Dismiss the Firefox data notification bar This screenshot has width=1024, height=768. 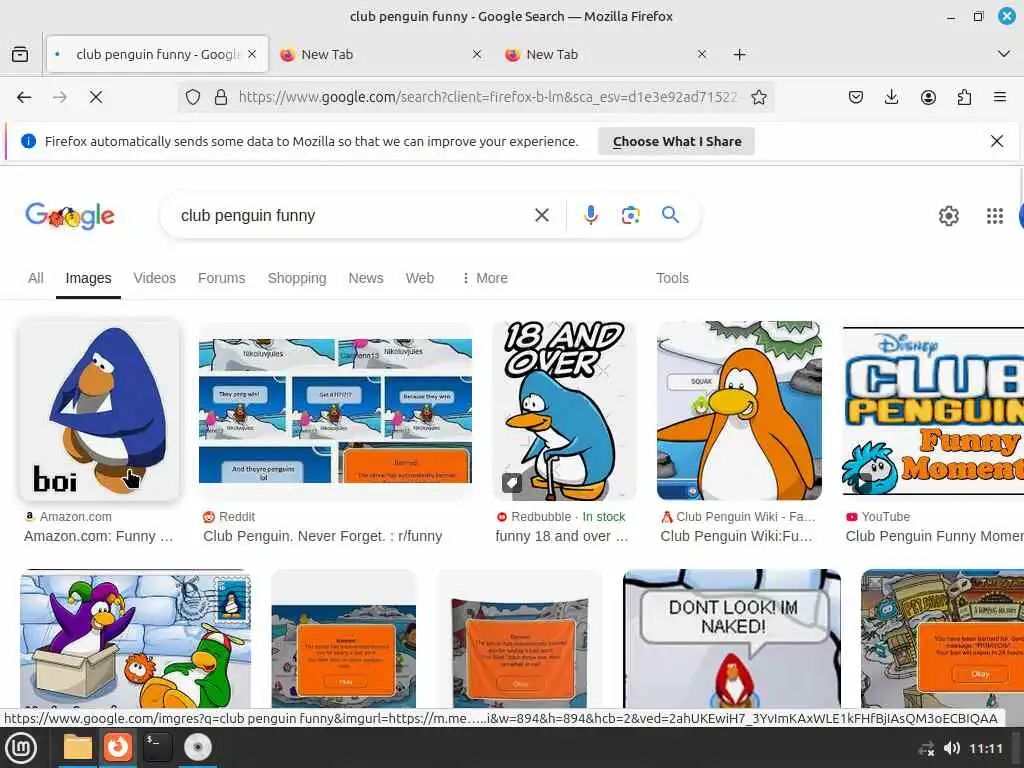coord(997,141)
